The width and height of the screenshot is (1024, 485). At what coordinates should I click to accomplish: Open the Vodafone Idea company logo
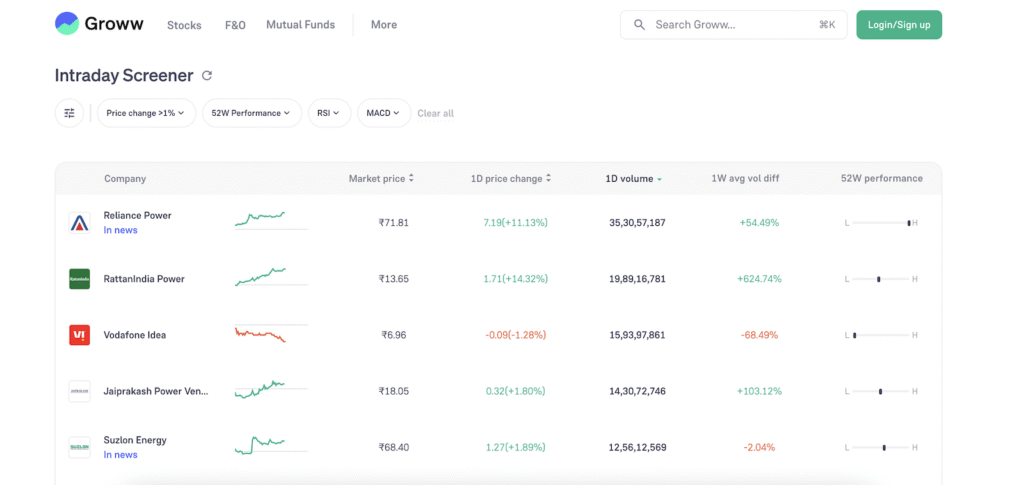tap(80, 335)
